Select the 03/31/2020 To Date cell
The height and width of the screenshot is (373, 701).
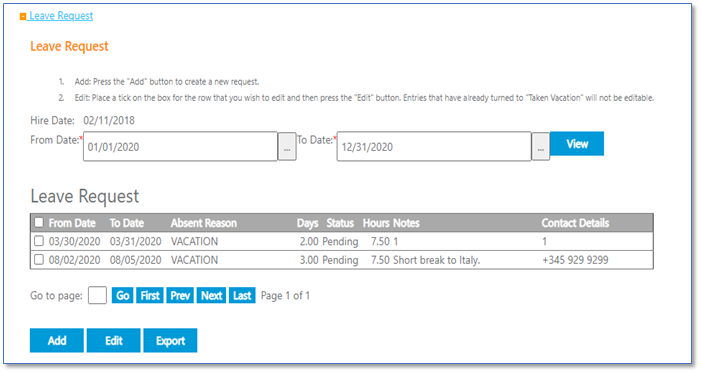(x=135, y=242)
